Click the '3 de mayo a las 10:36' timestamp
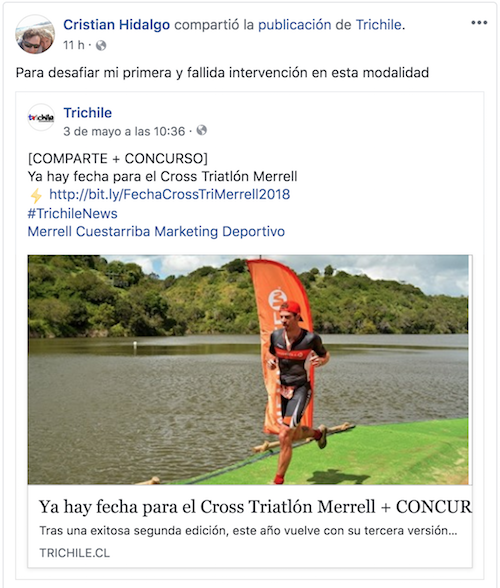 coord(124,131)
